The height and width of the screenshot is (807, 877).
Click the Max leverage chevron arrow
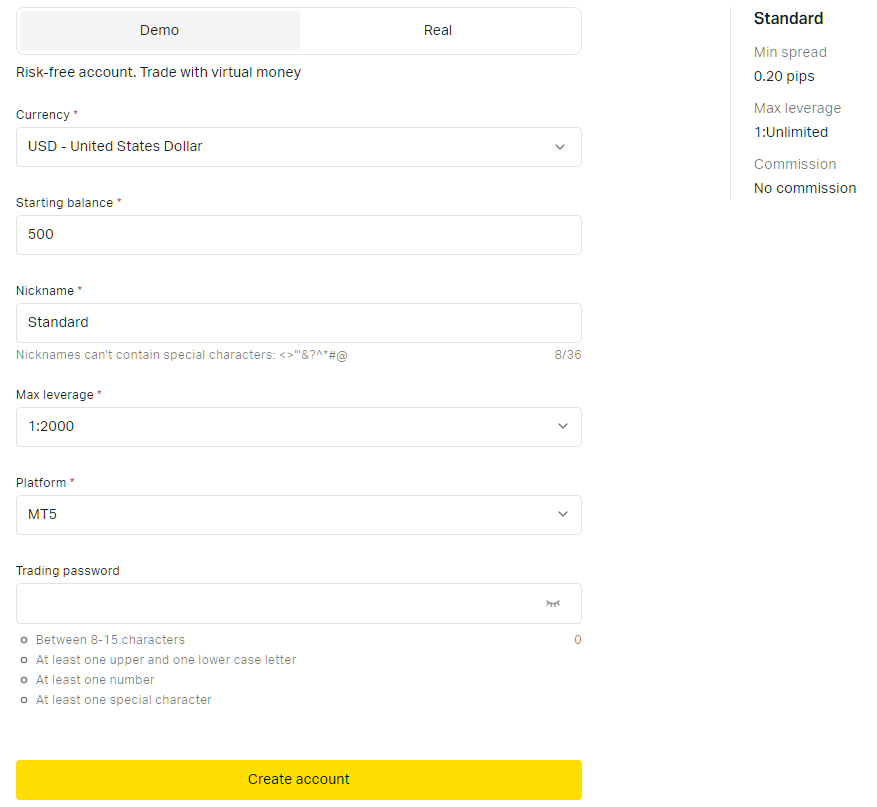562,427
